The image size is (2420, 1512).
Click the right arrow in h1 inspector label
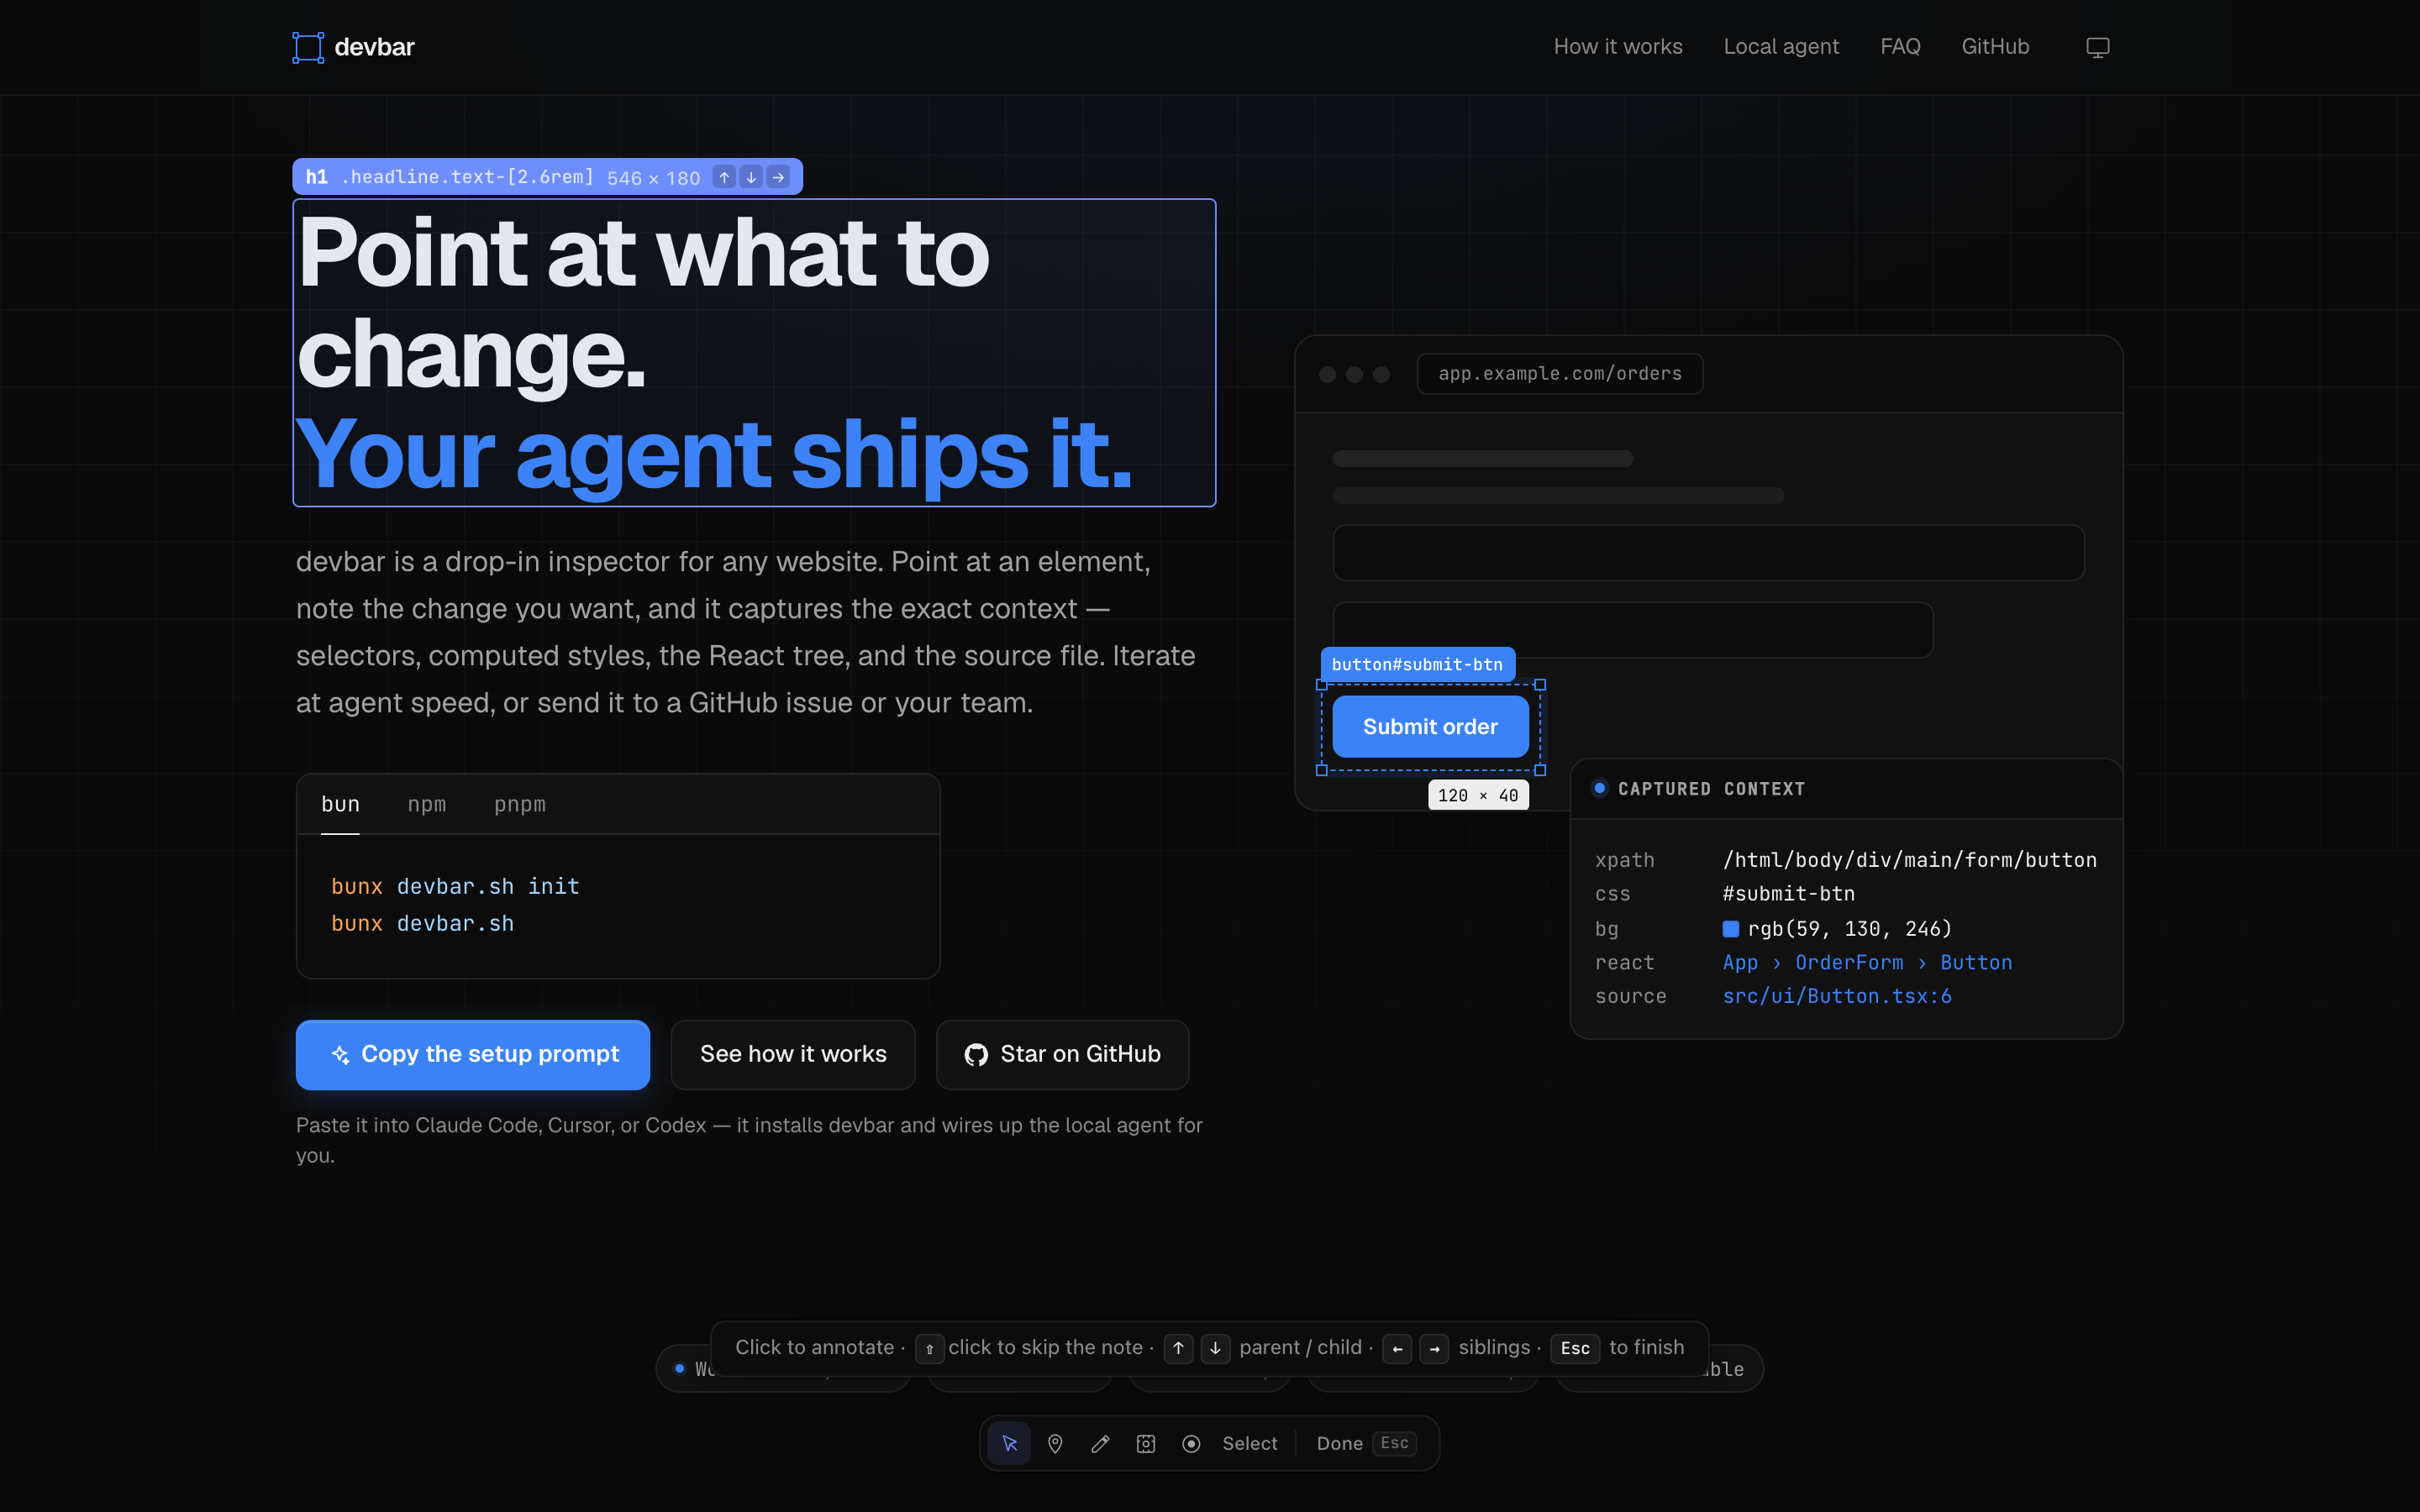click(x=778, y=177)
